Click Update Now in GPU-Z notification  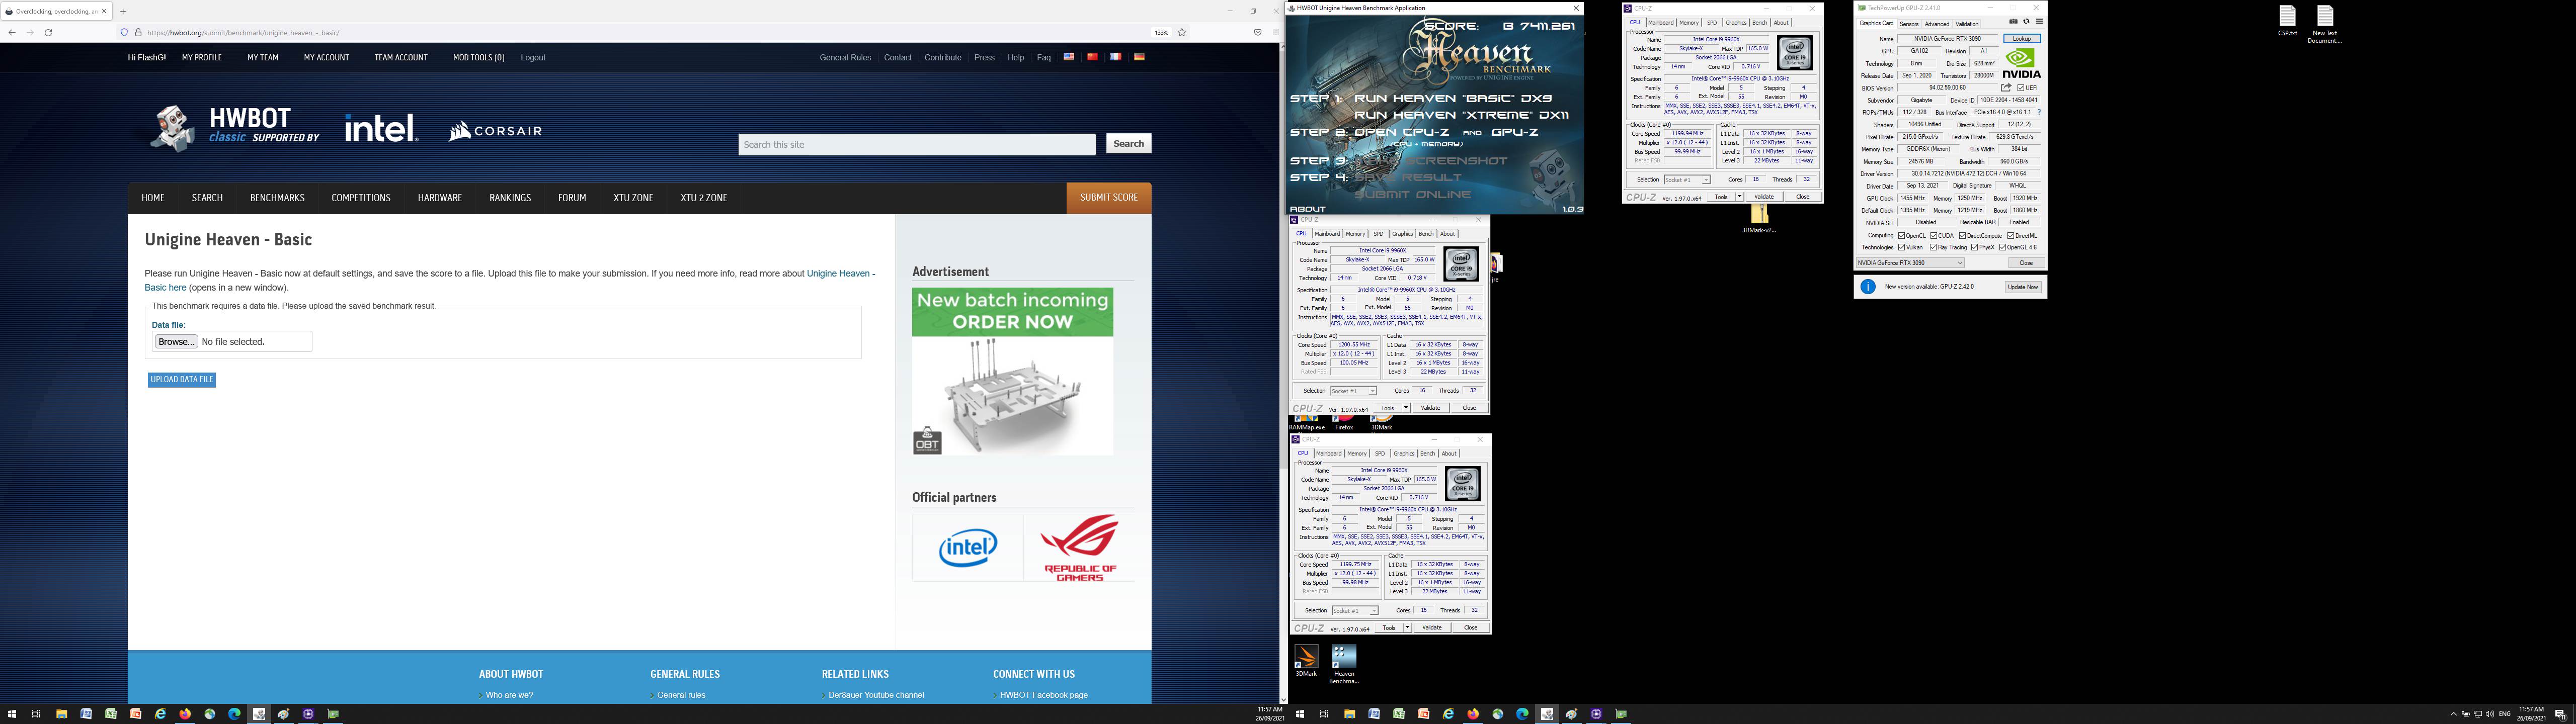click(x=2022, y=287)
